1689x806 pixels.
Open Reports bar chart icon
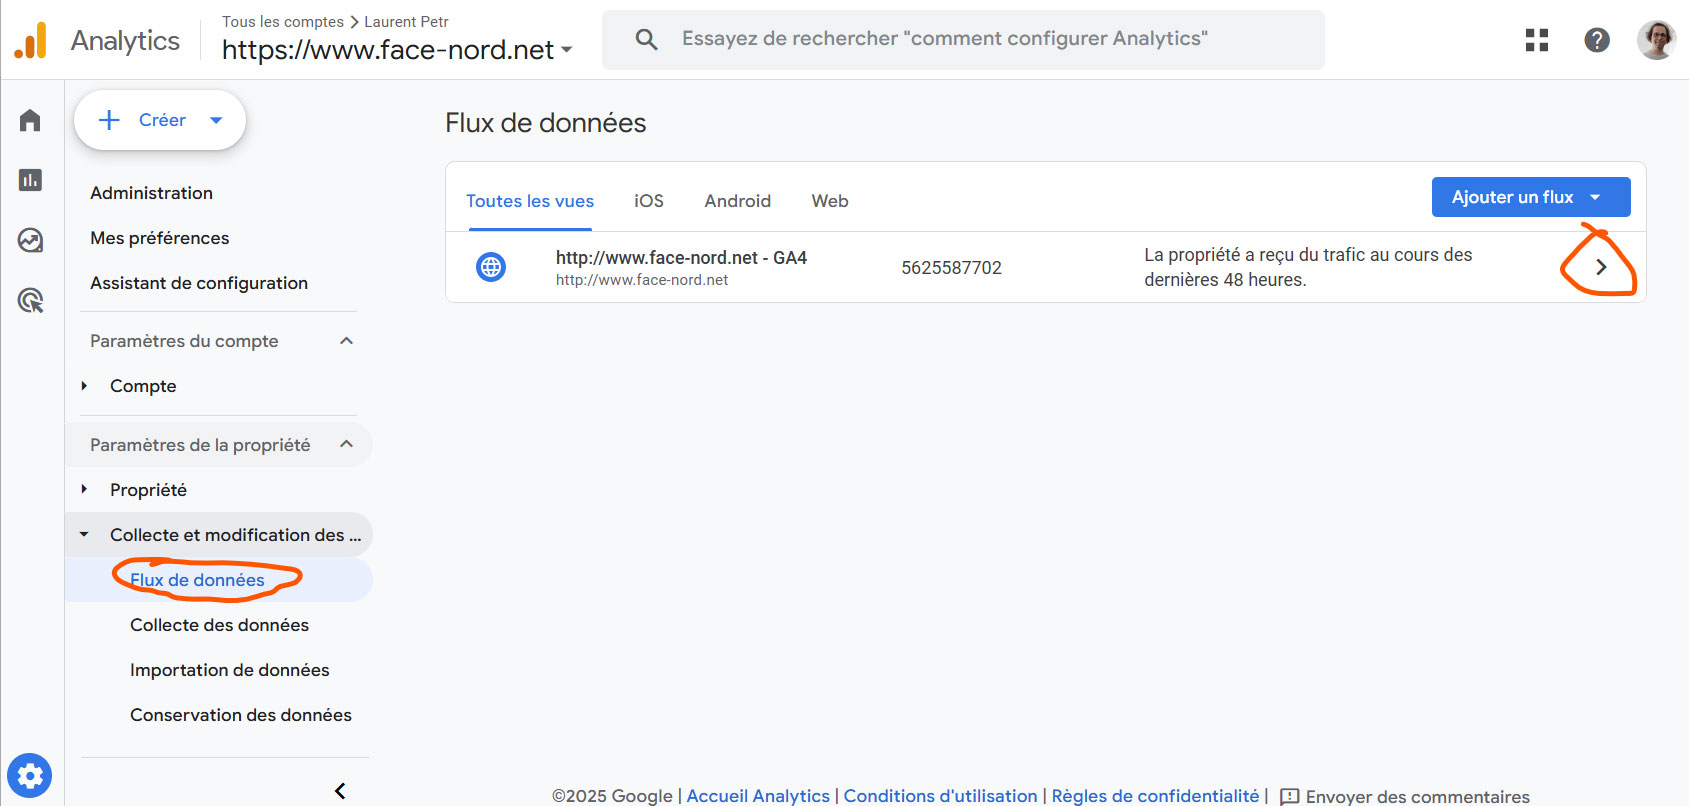(30, 180)
